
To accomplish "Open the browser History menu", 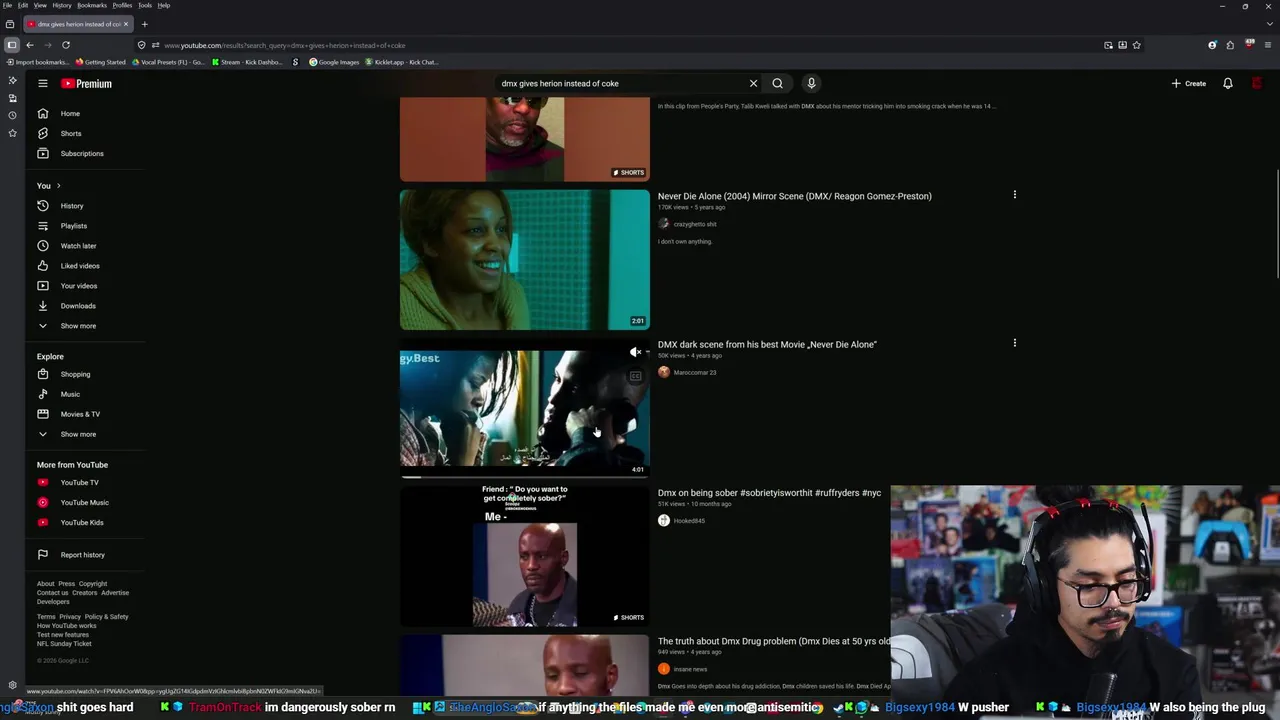I will (62, 5).
